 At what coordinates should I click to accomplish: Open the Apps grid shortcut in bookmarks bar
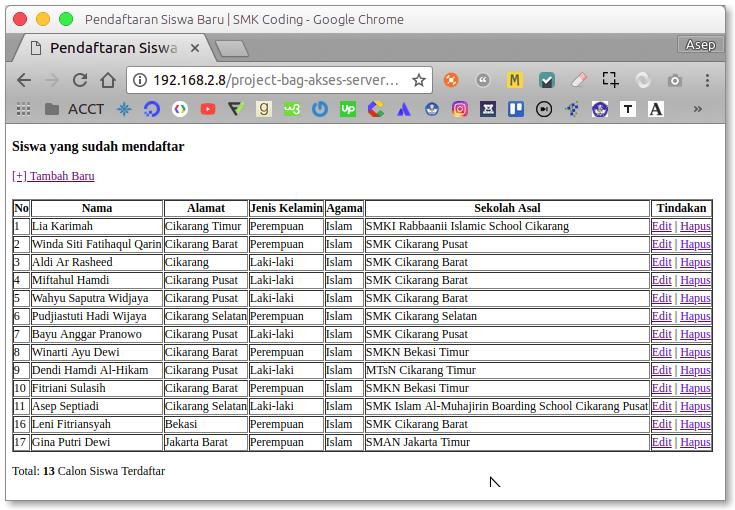tap(23, 109)
